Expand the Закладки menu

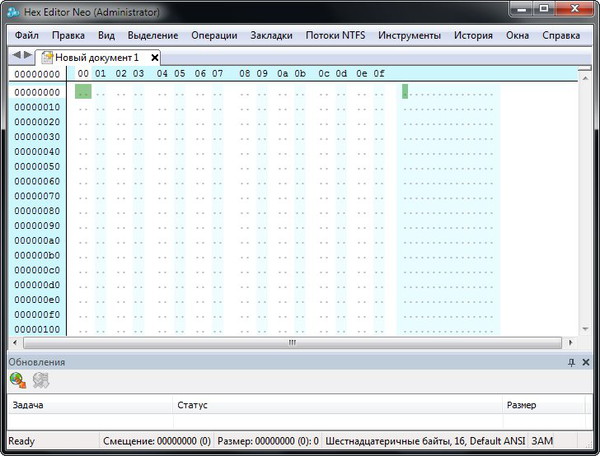272,36
